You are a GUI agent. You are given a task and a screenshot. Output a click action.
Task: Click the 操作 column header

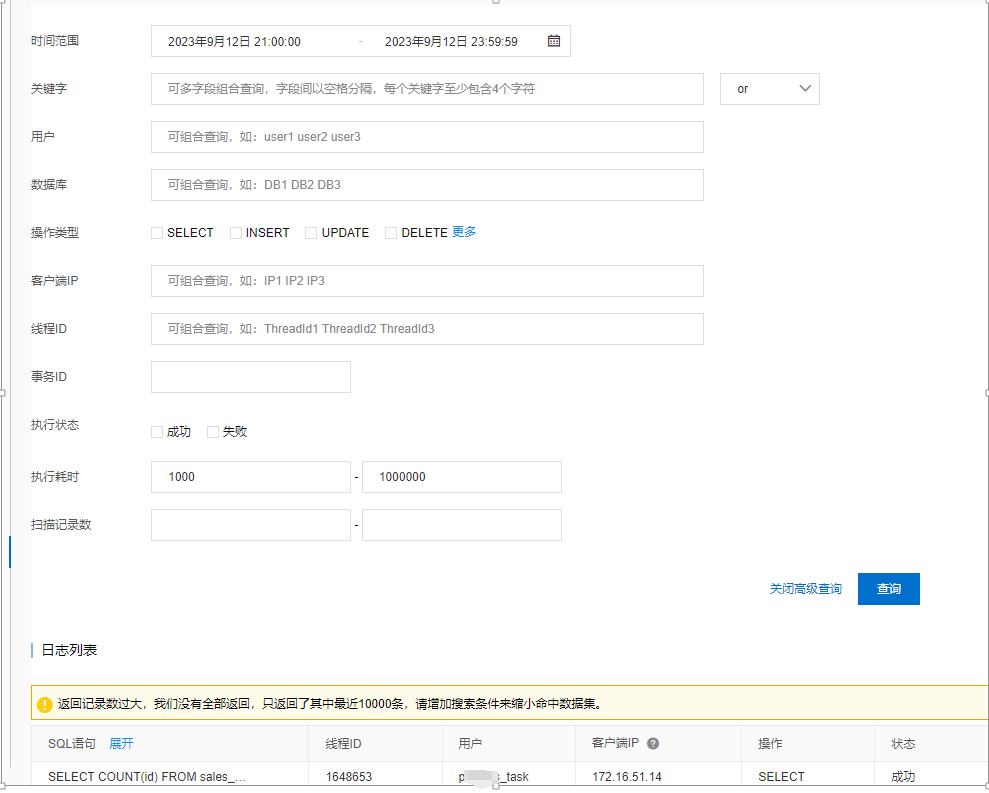click(x=770, y=743)
